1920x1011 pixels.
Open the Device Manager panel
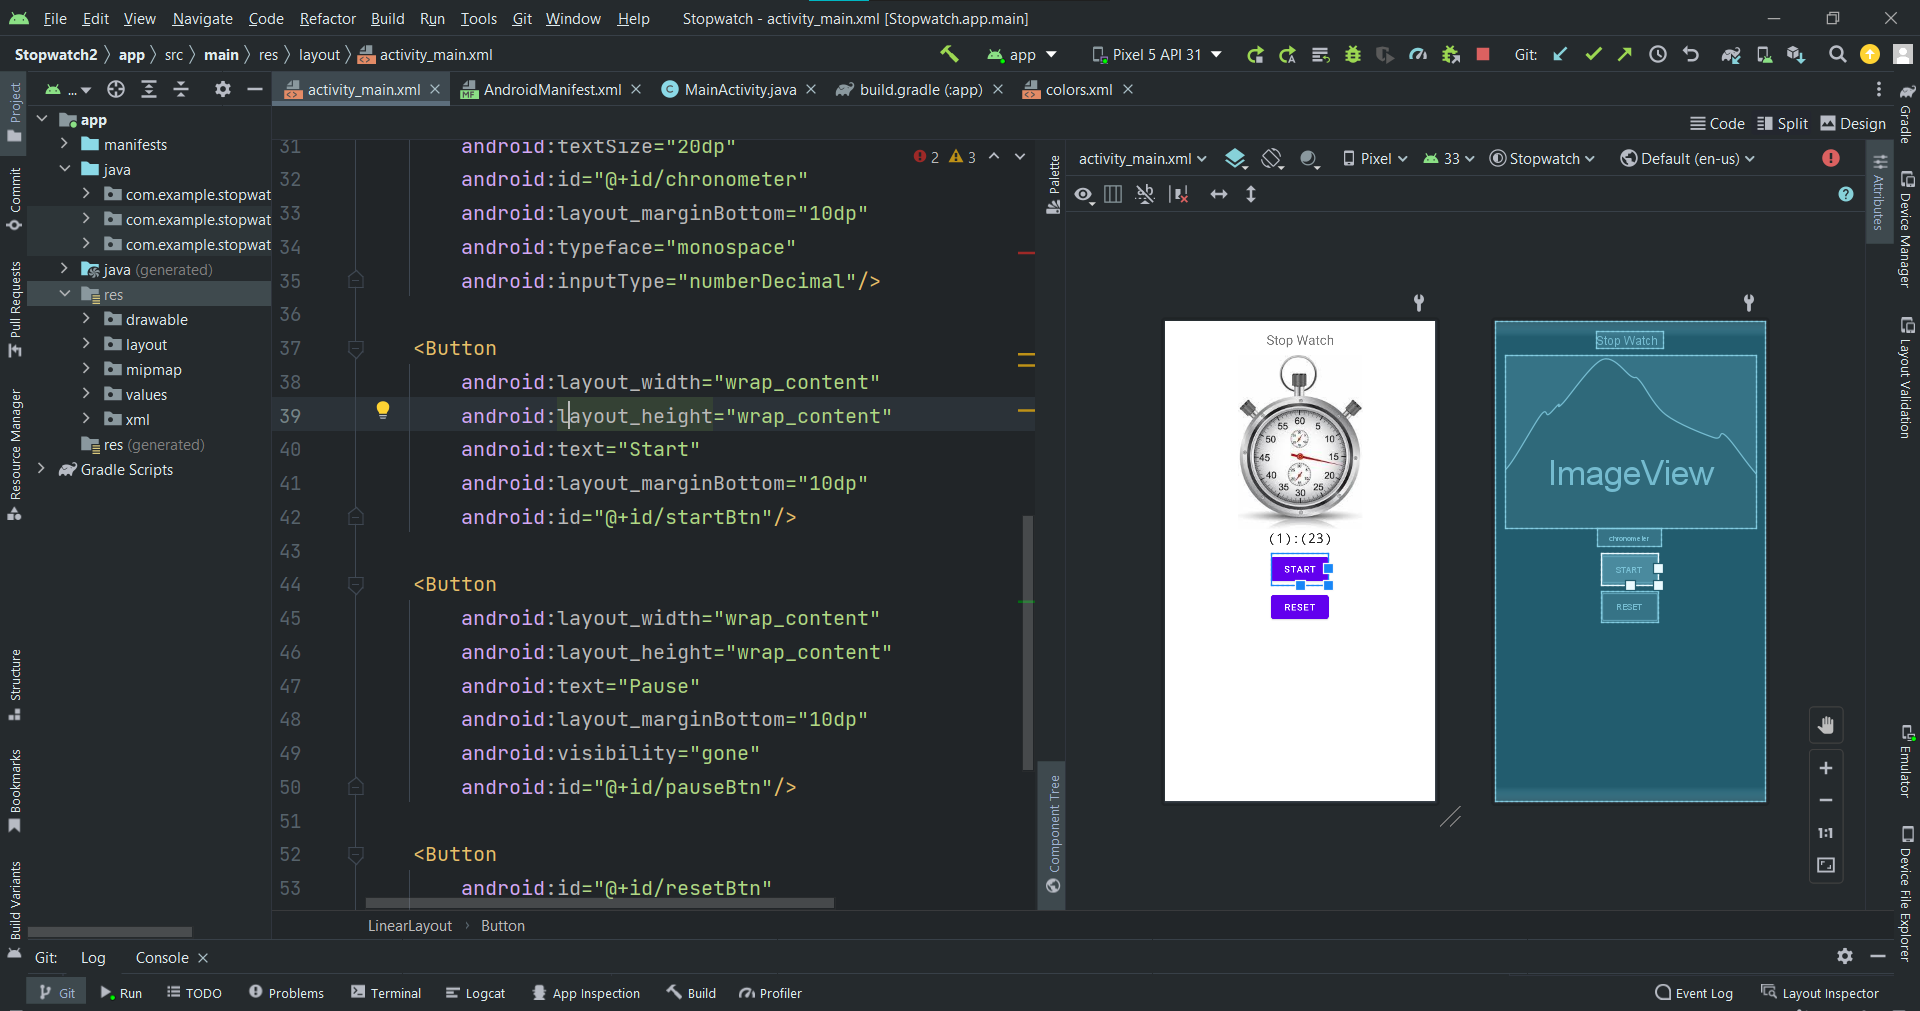coord(1908,237)
